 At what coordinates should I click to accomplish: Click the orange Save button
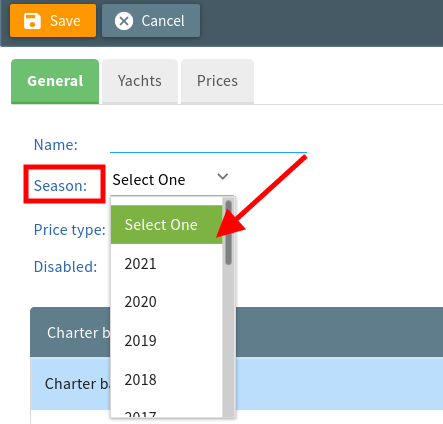point(53,21)
